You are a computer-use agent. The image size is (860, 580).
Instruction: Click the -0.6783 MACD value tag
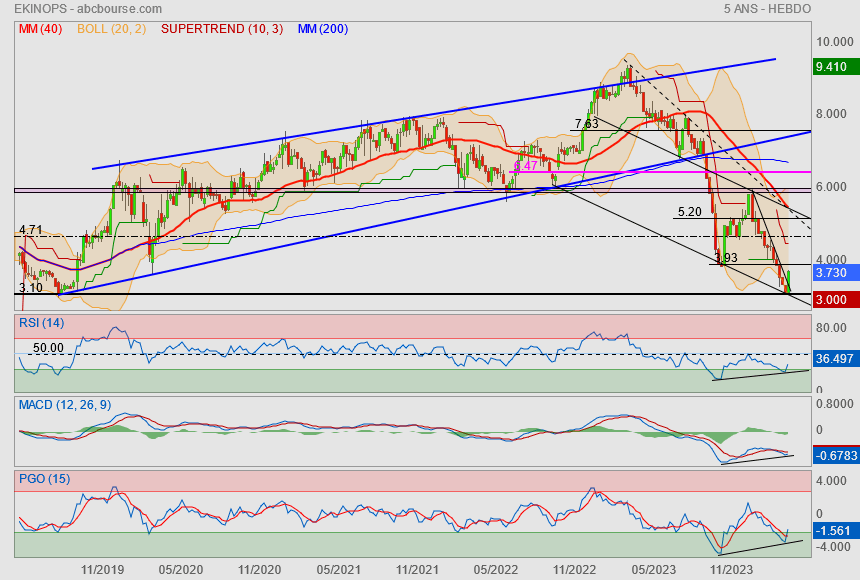click(x=836, y=455)
